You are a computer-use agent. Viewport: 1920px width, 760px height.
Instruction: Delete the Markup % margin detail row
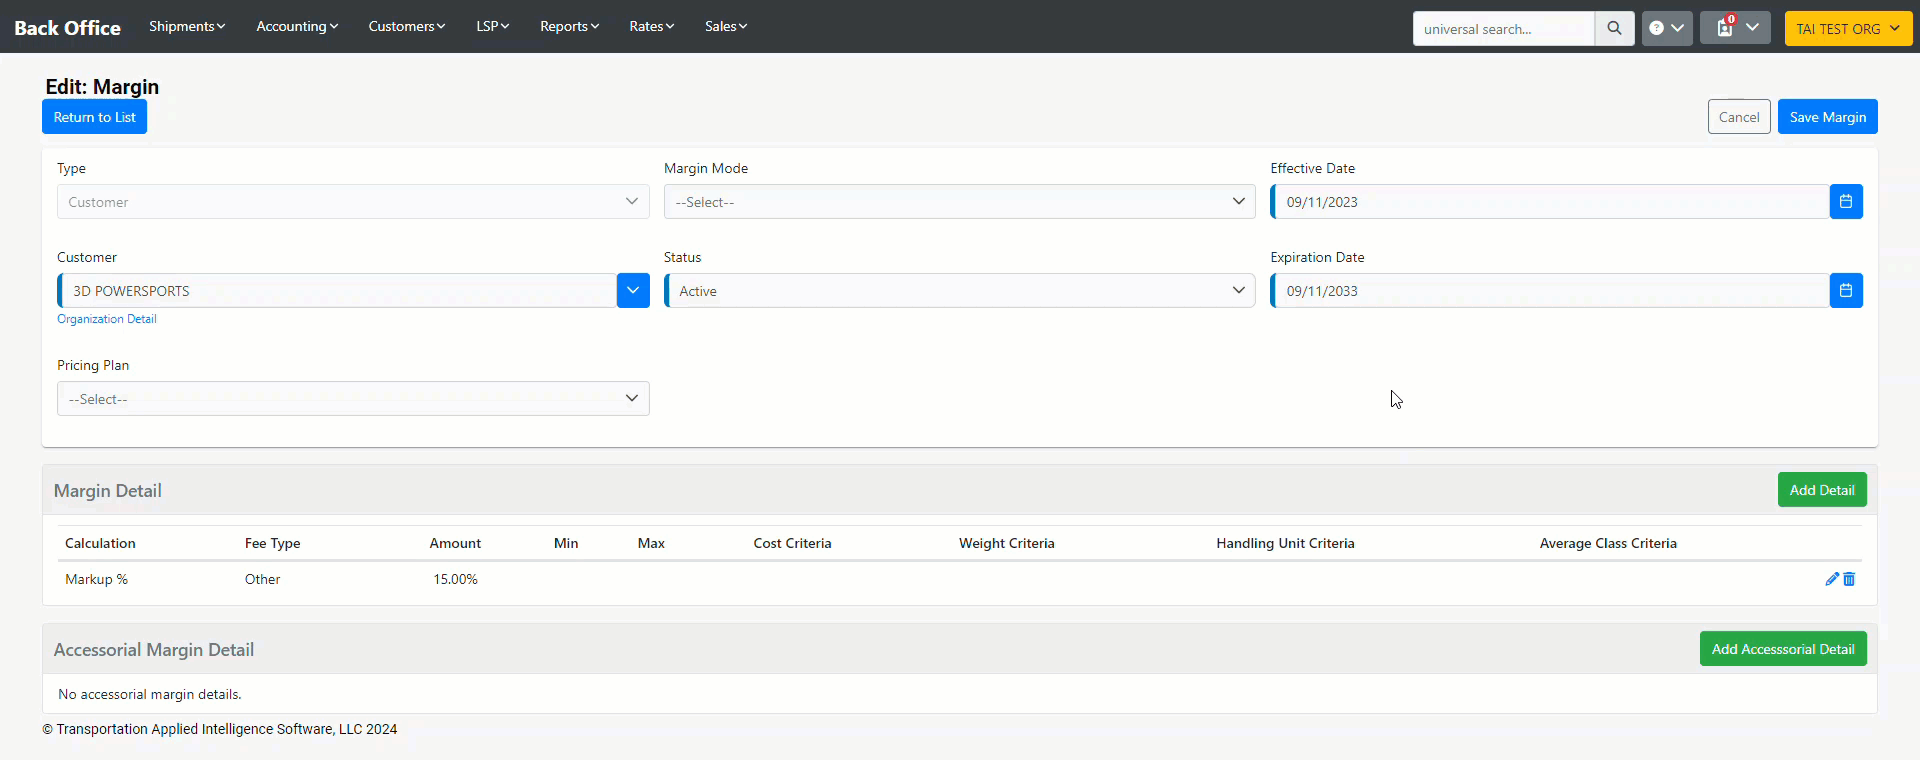click(x=1849, y=579)
